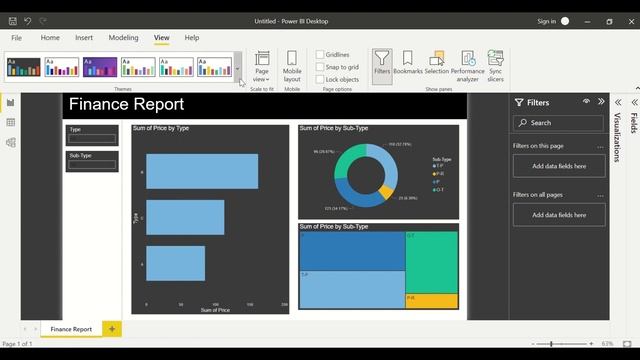Click the redo arrow icon

[43, 21]
